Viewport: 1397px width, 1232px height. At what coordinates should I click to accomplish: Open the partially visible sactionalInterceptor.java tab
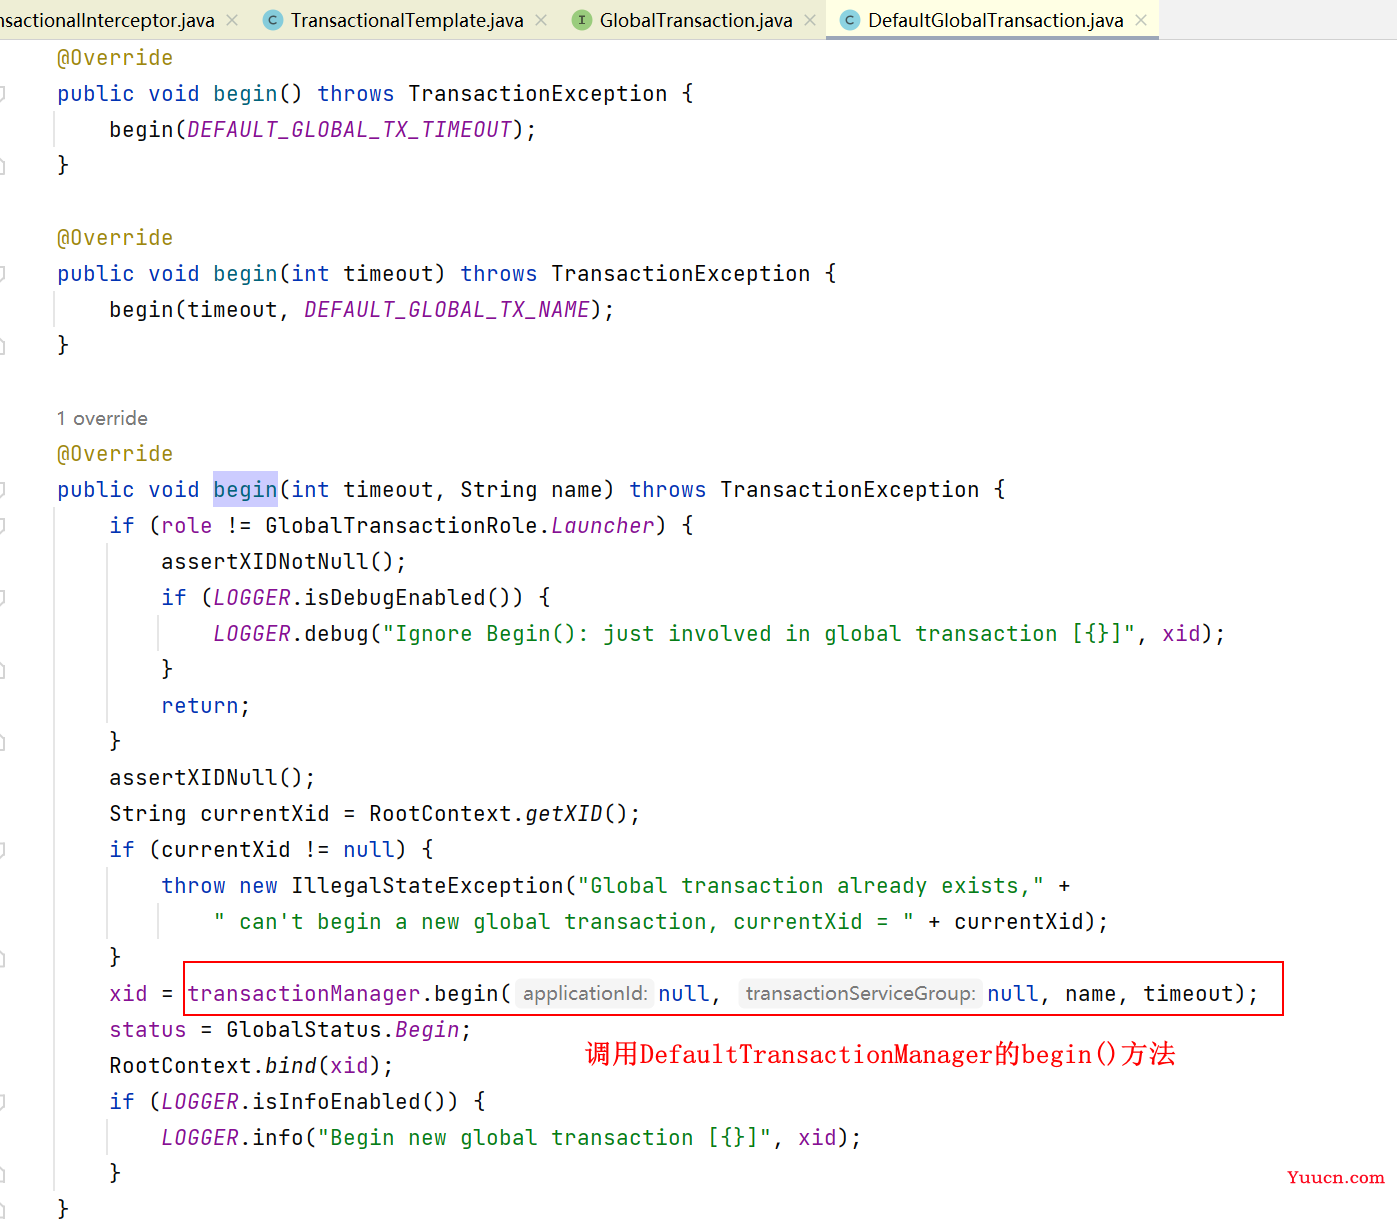(x=107, y=20)
